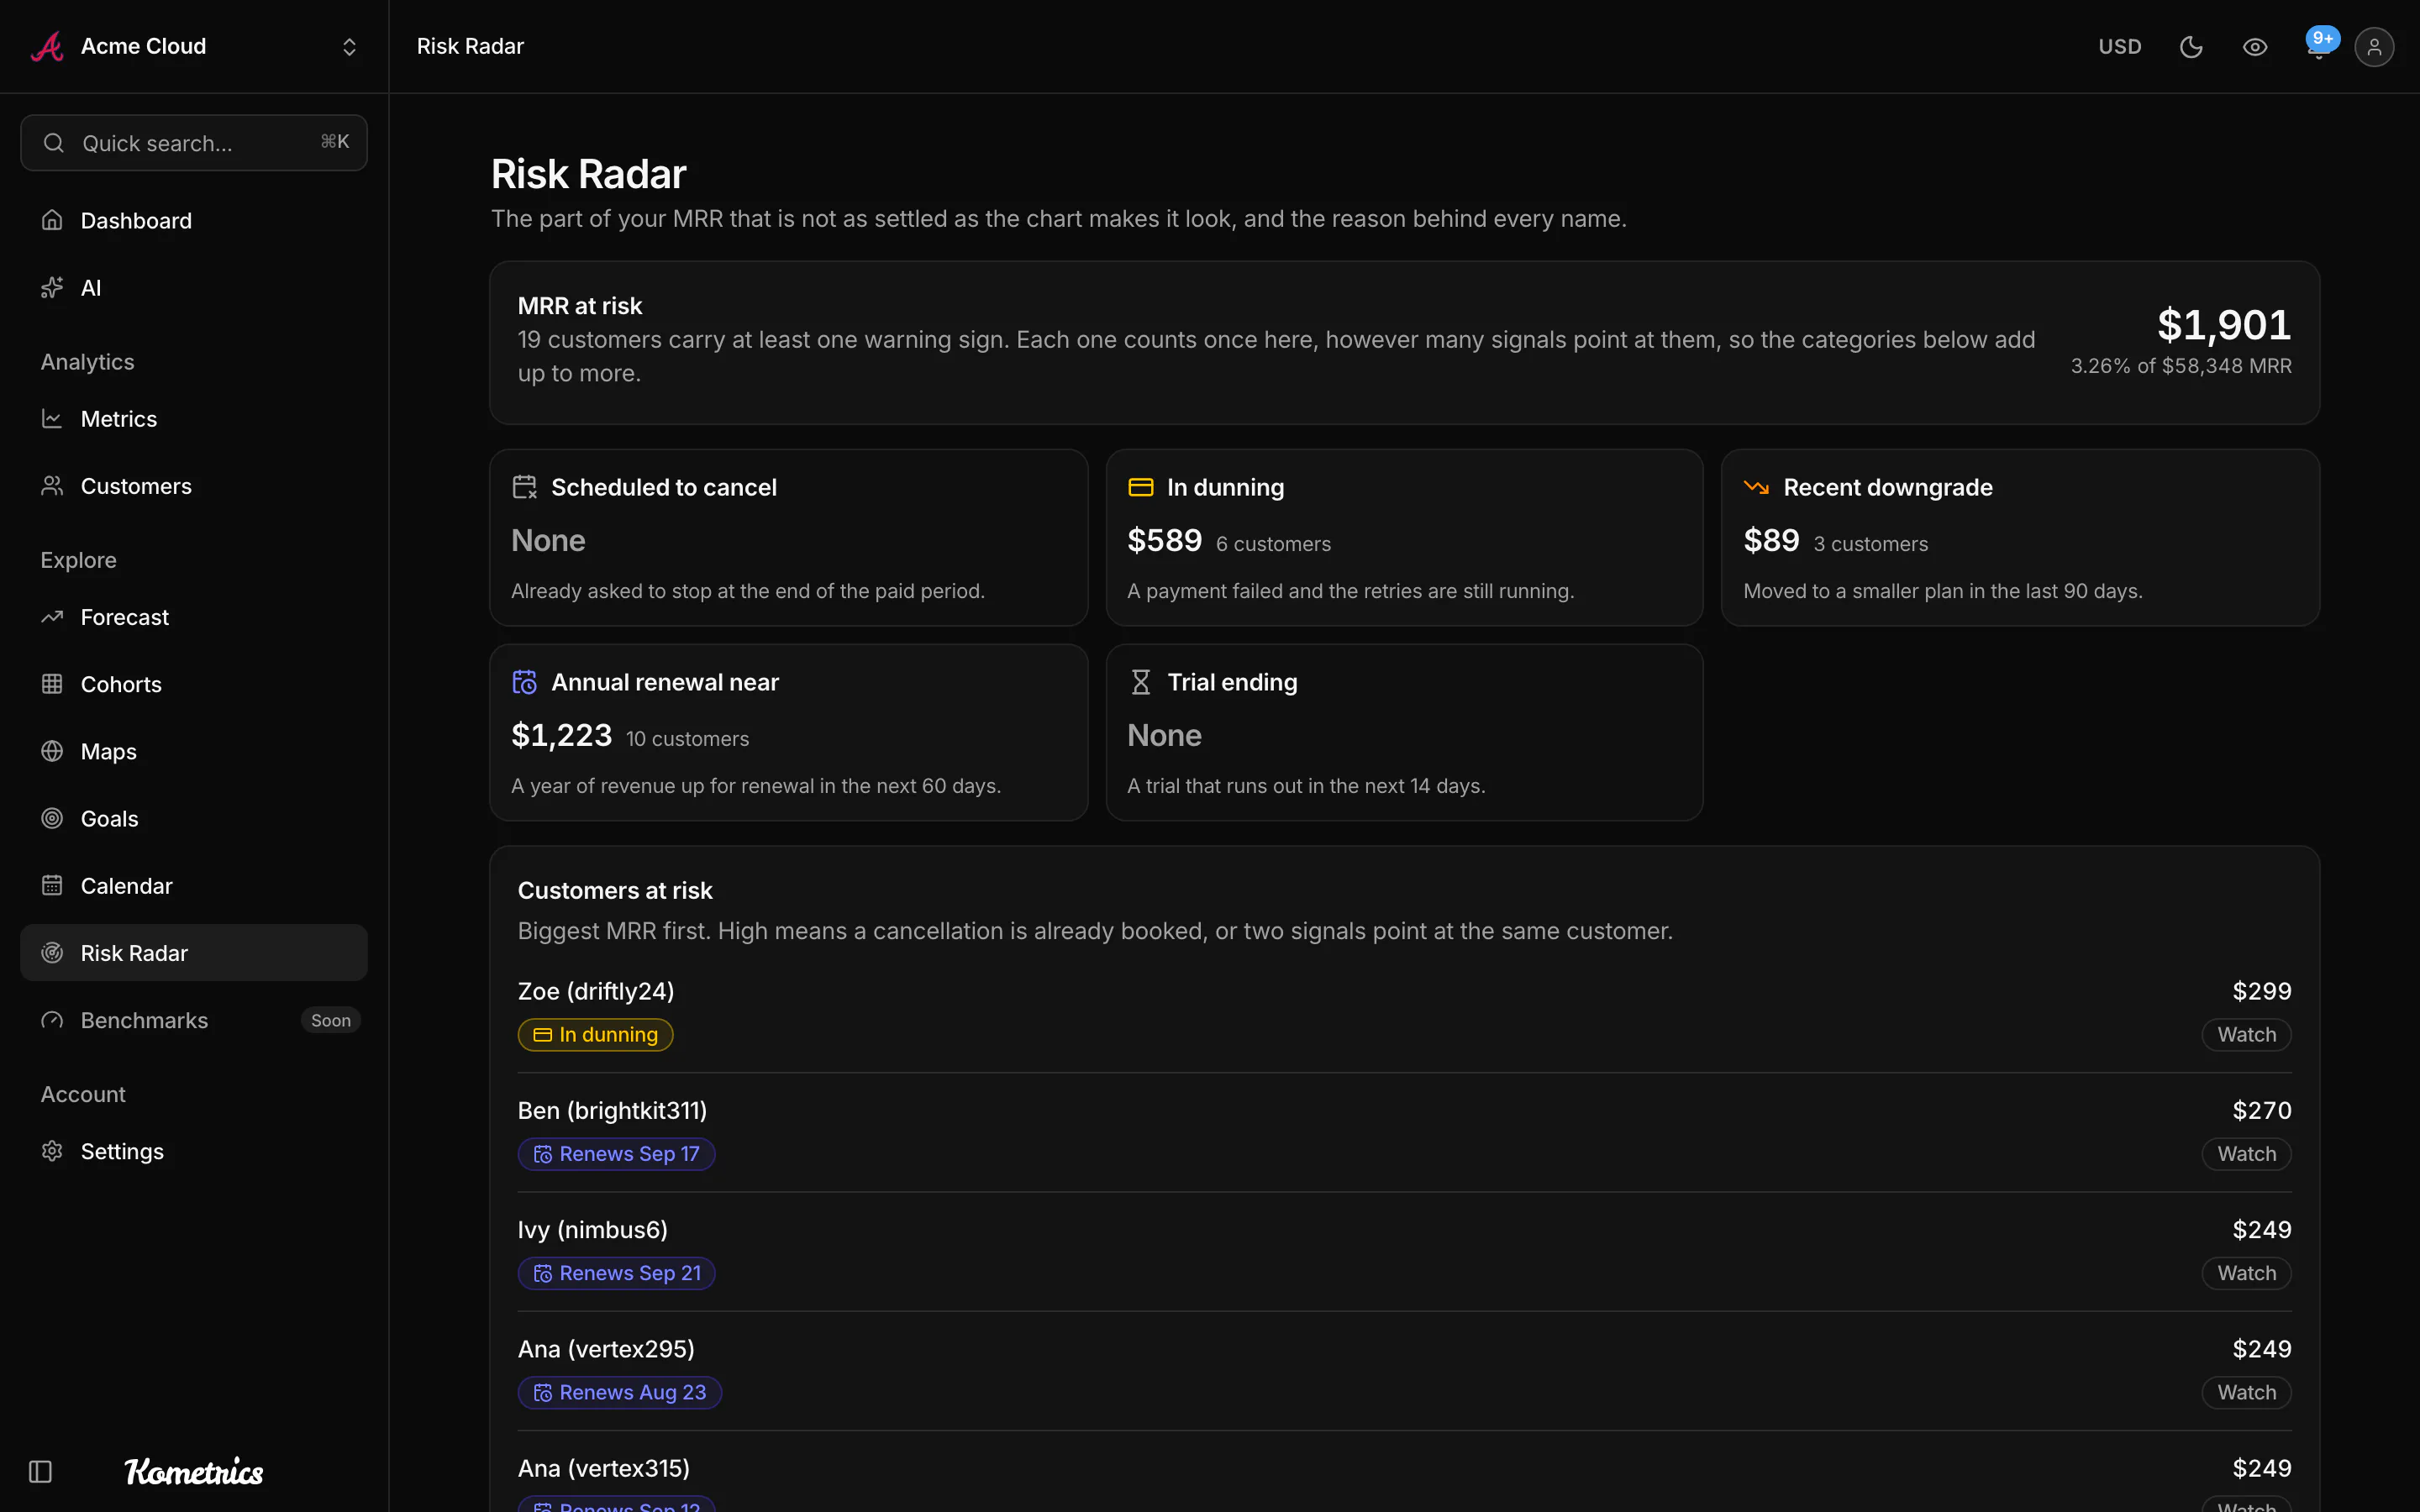Open customer Ana (vertex295)
This screenshot has width=2420, height=1512.
tap(606, 1349)
